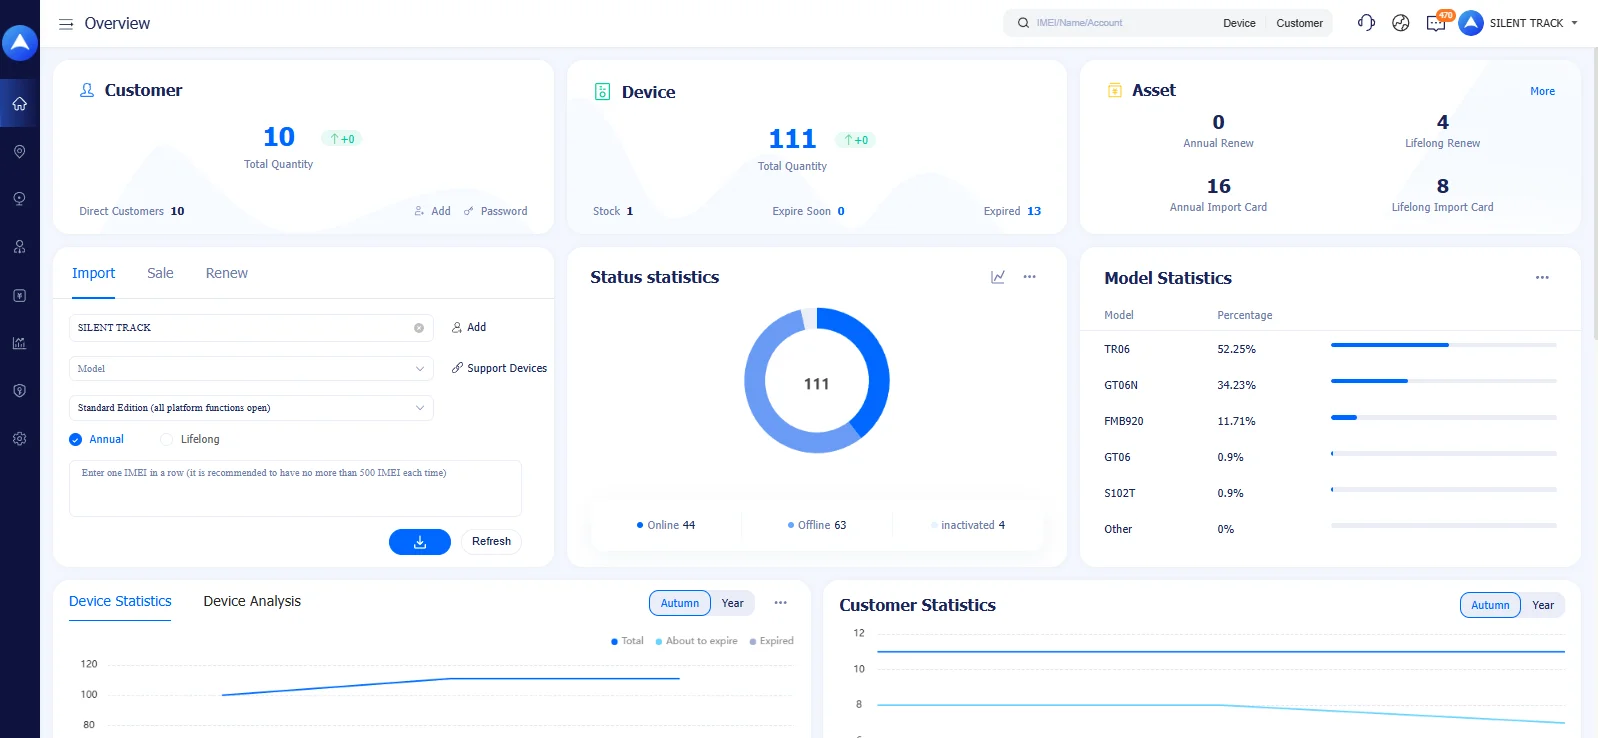Click the TR06 percentage progress bar
The height and width of the screenshot is (738, 1598).
click(x=1442, y=345)
